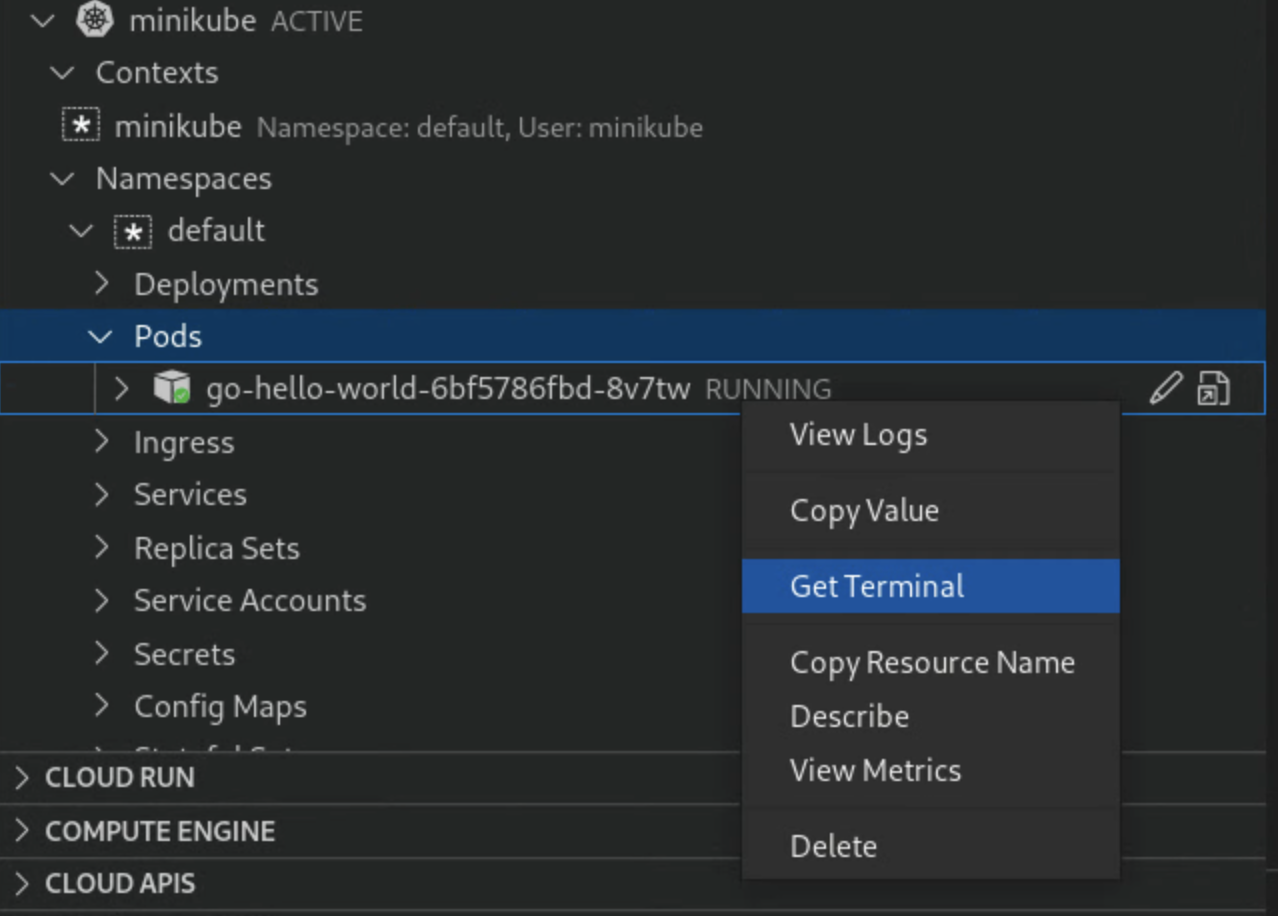Choose Copy Resource Name from the menu
The image size is (1278, 916).
tap(932, 662)
